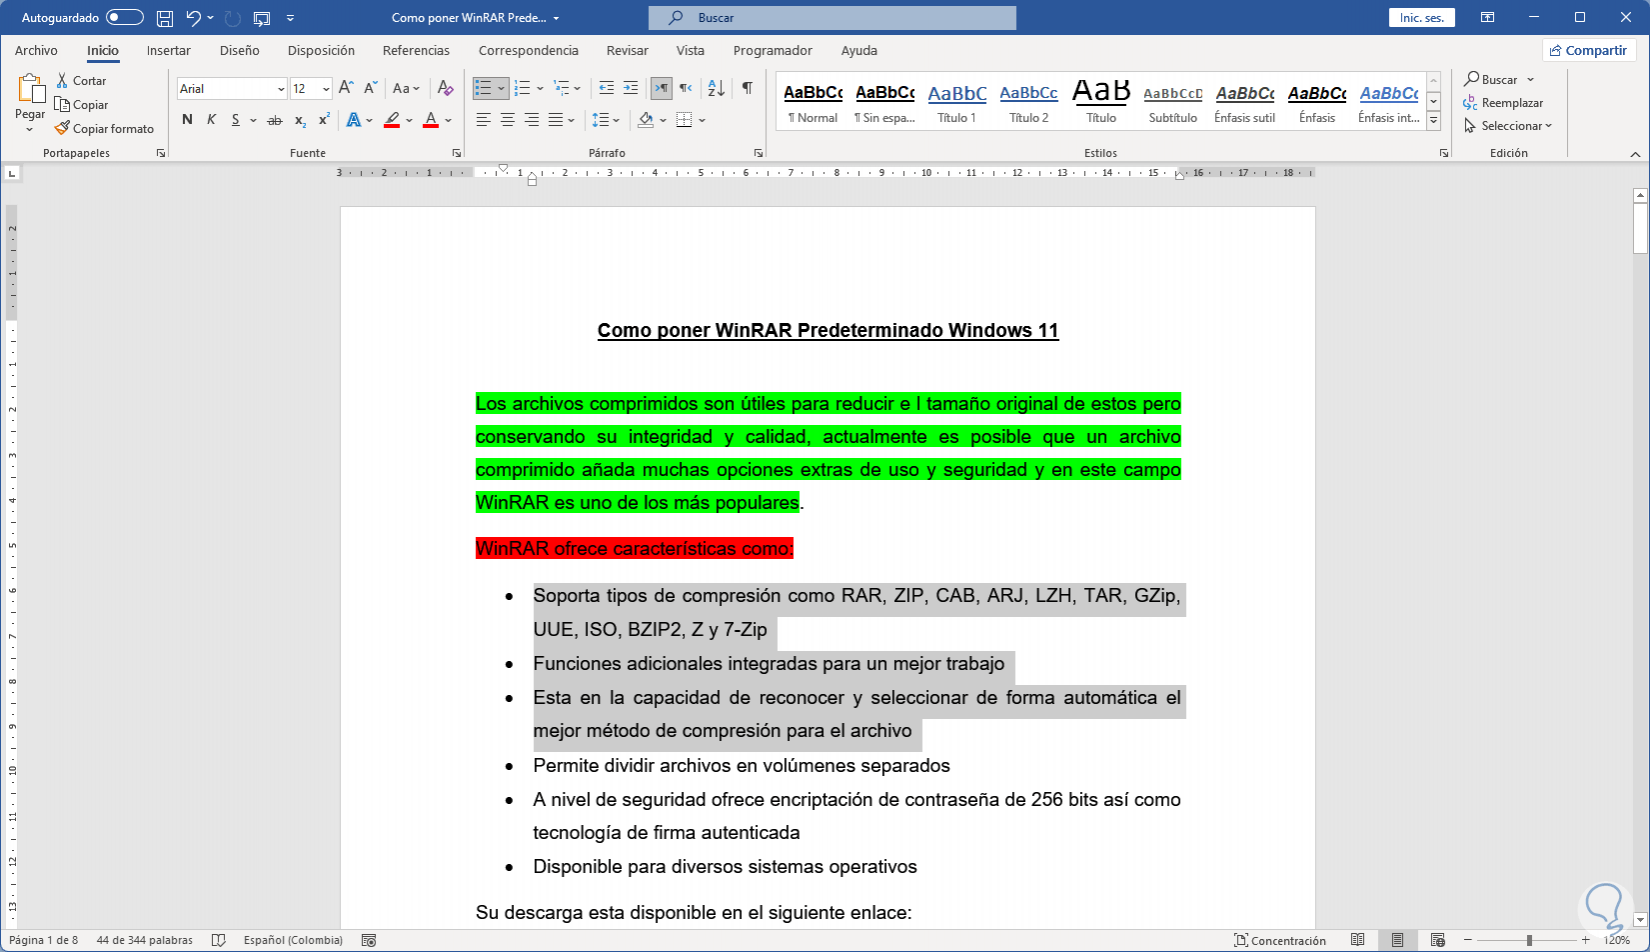The height and width of the screenshot is (952, 1650).
Task: Apply strikethrough formatting
Action: (274, 120)
